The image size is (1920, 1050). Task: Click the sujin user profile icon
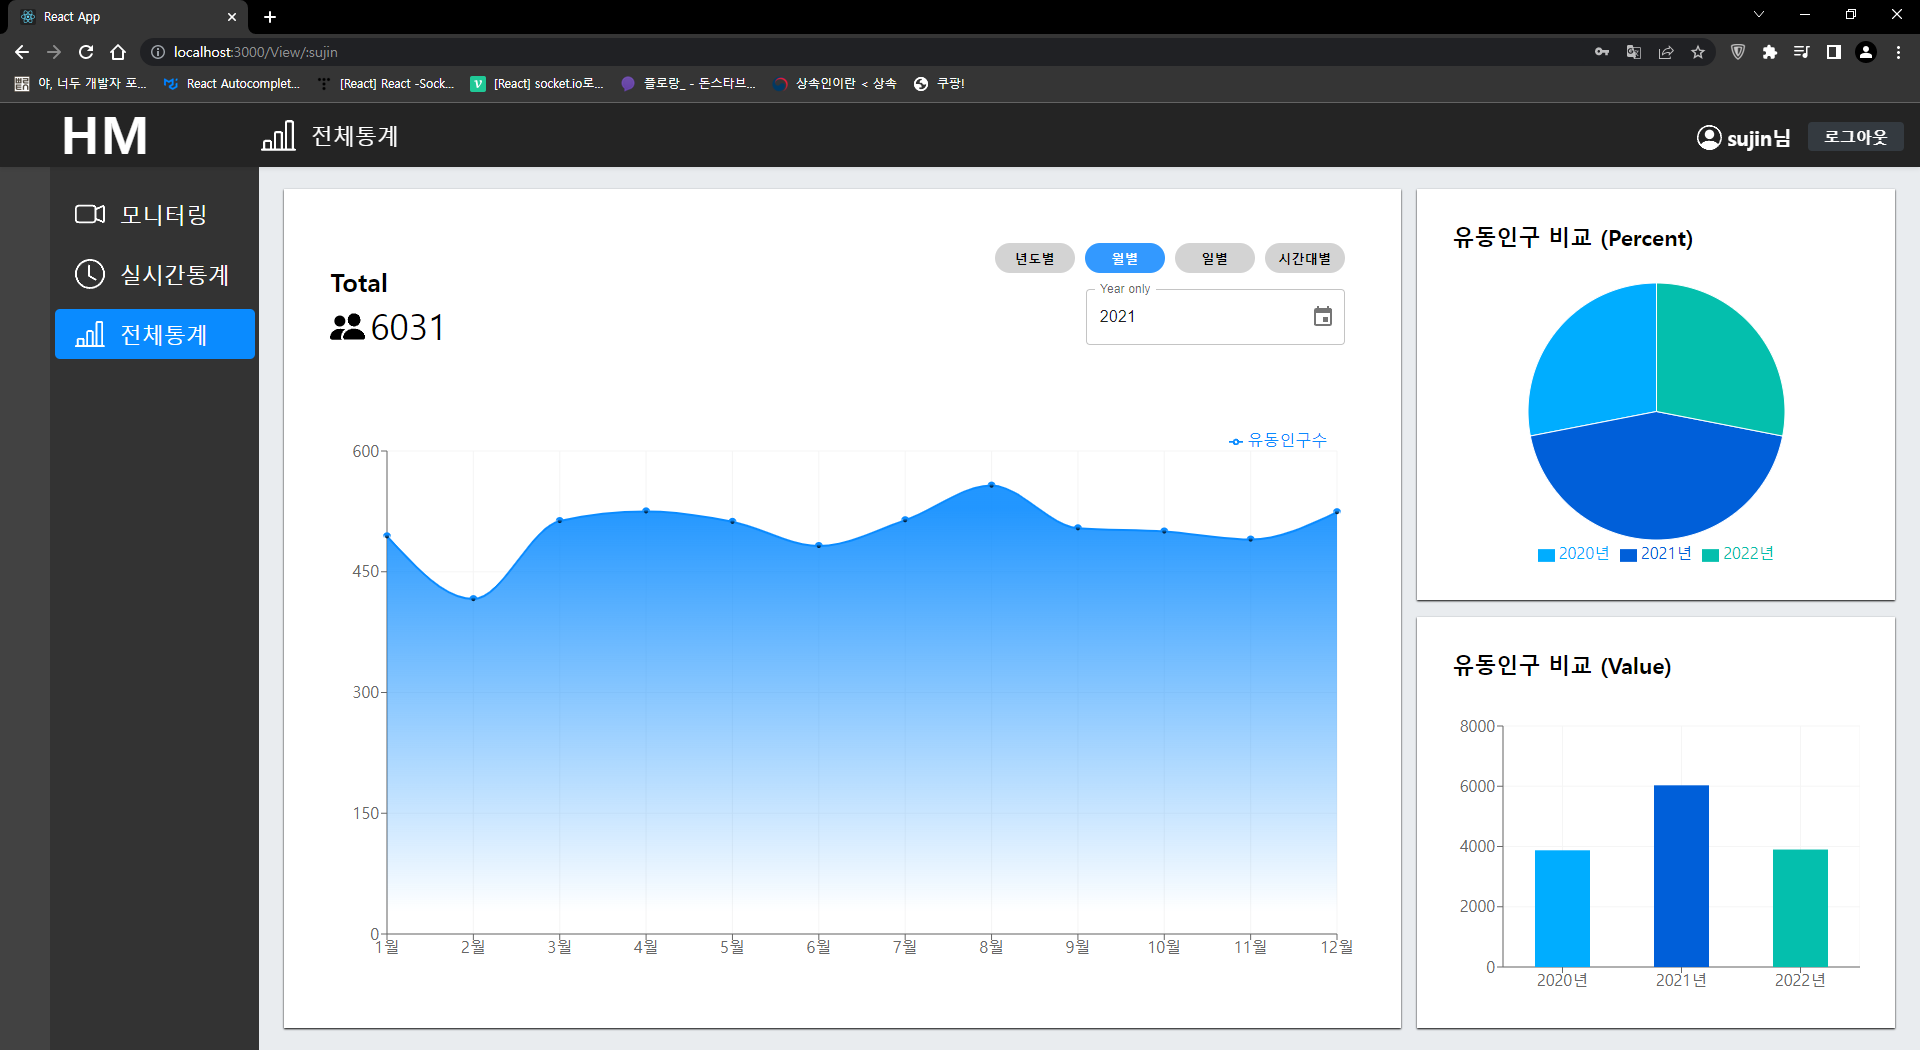pos(1708,138)
